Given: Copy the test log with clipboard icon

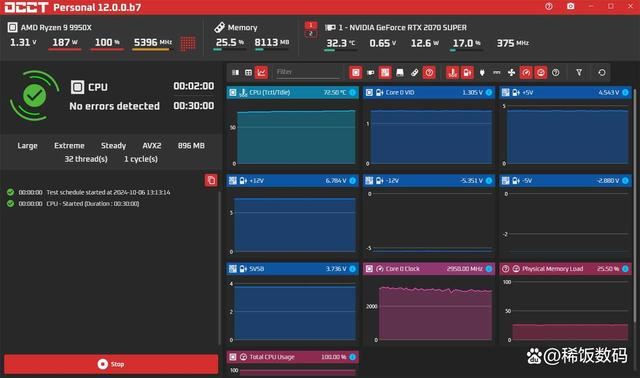Looking at the screenshot, I should [211, 180].
